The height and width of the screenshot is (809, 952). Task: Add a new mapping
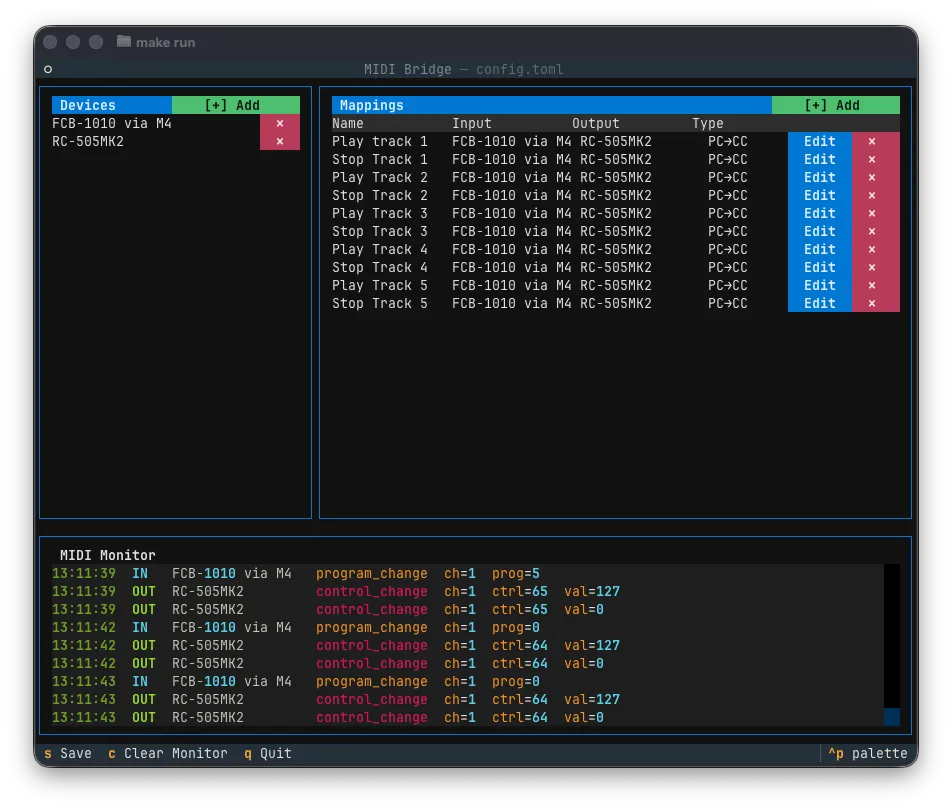[835, 105]
